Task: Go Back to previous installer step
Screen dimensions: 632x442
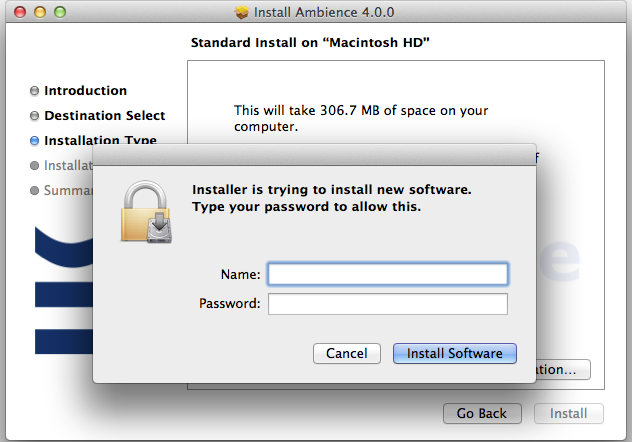Action: 482,413
